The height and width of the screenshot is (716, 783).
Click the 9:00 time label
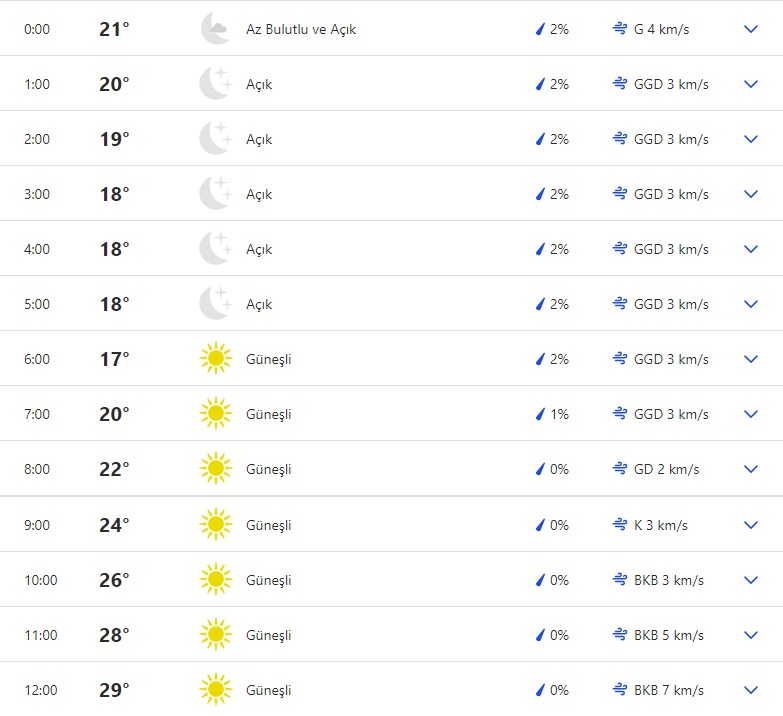click(37, 525)
